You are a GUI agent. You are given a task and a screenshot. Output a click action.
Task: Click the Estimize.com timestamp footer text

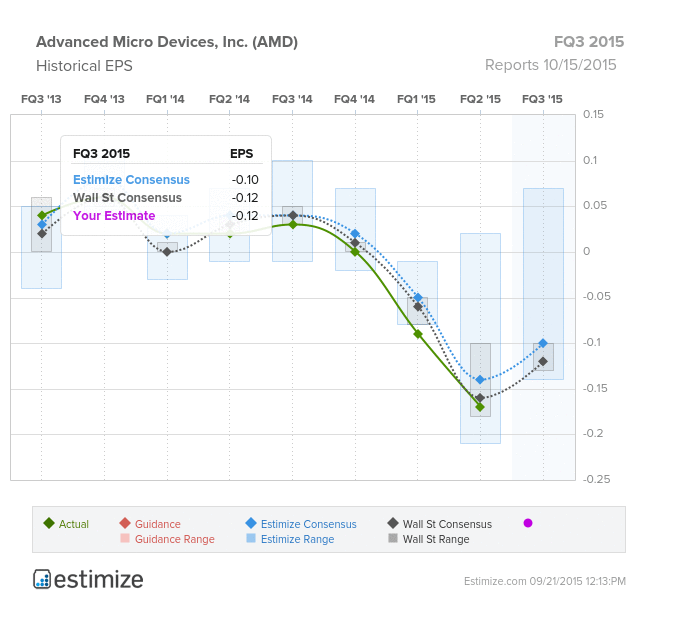[x=545, y=581]
